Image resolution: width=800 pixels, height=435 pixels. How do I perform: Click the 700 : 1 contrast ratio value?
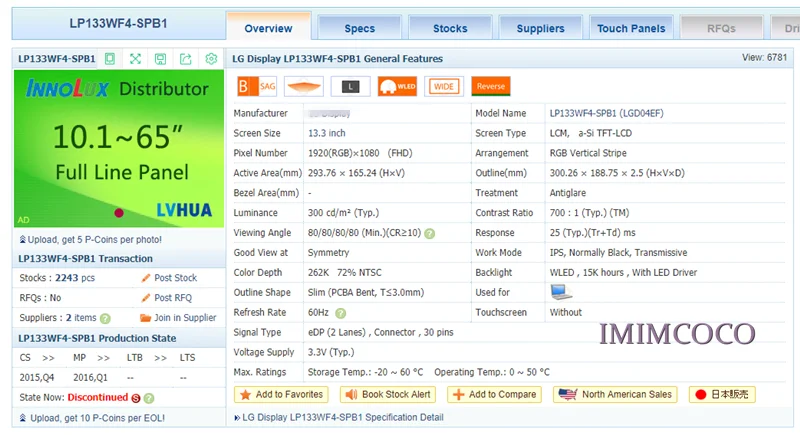pyautogui.click(x=589, y=213)
